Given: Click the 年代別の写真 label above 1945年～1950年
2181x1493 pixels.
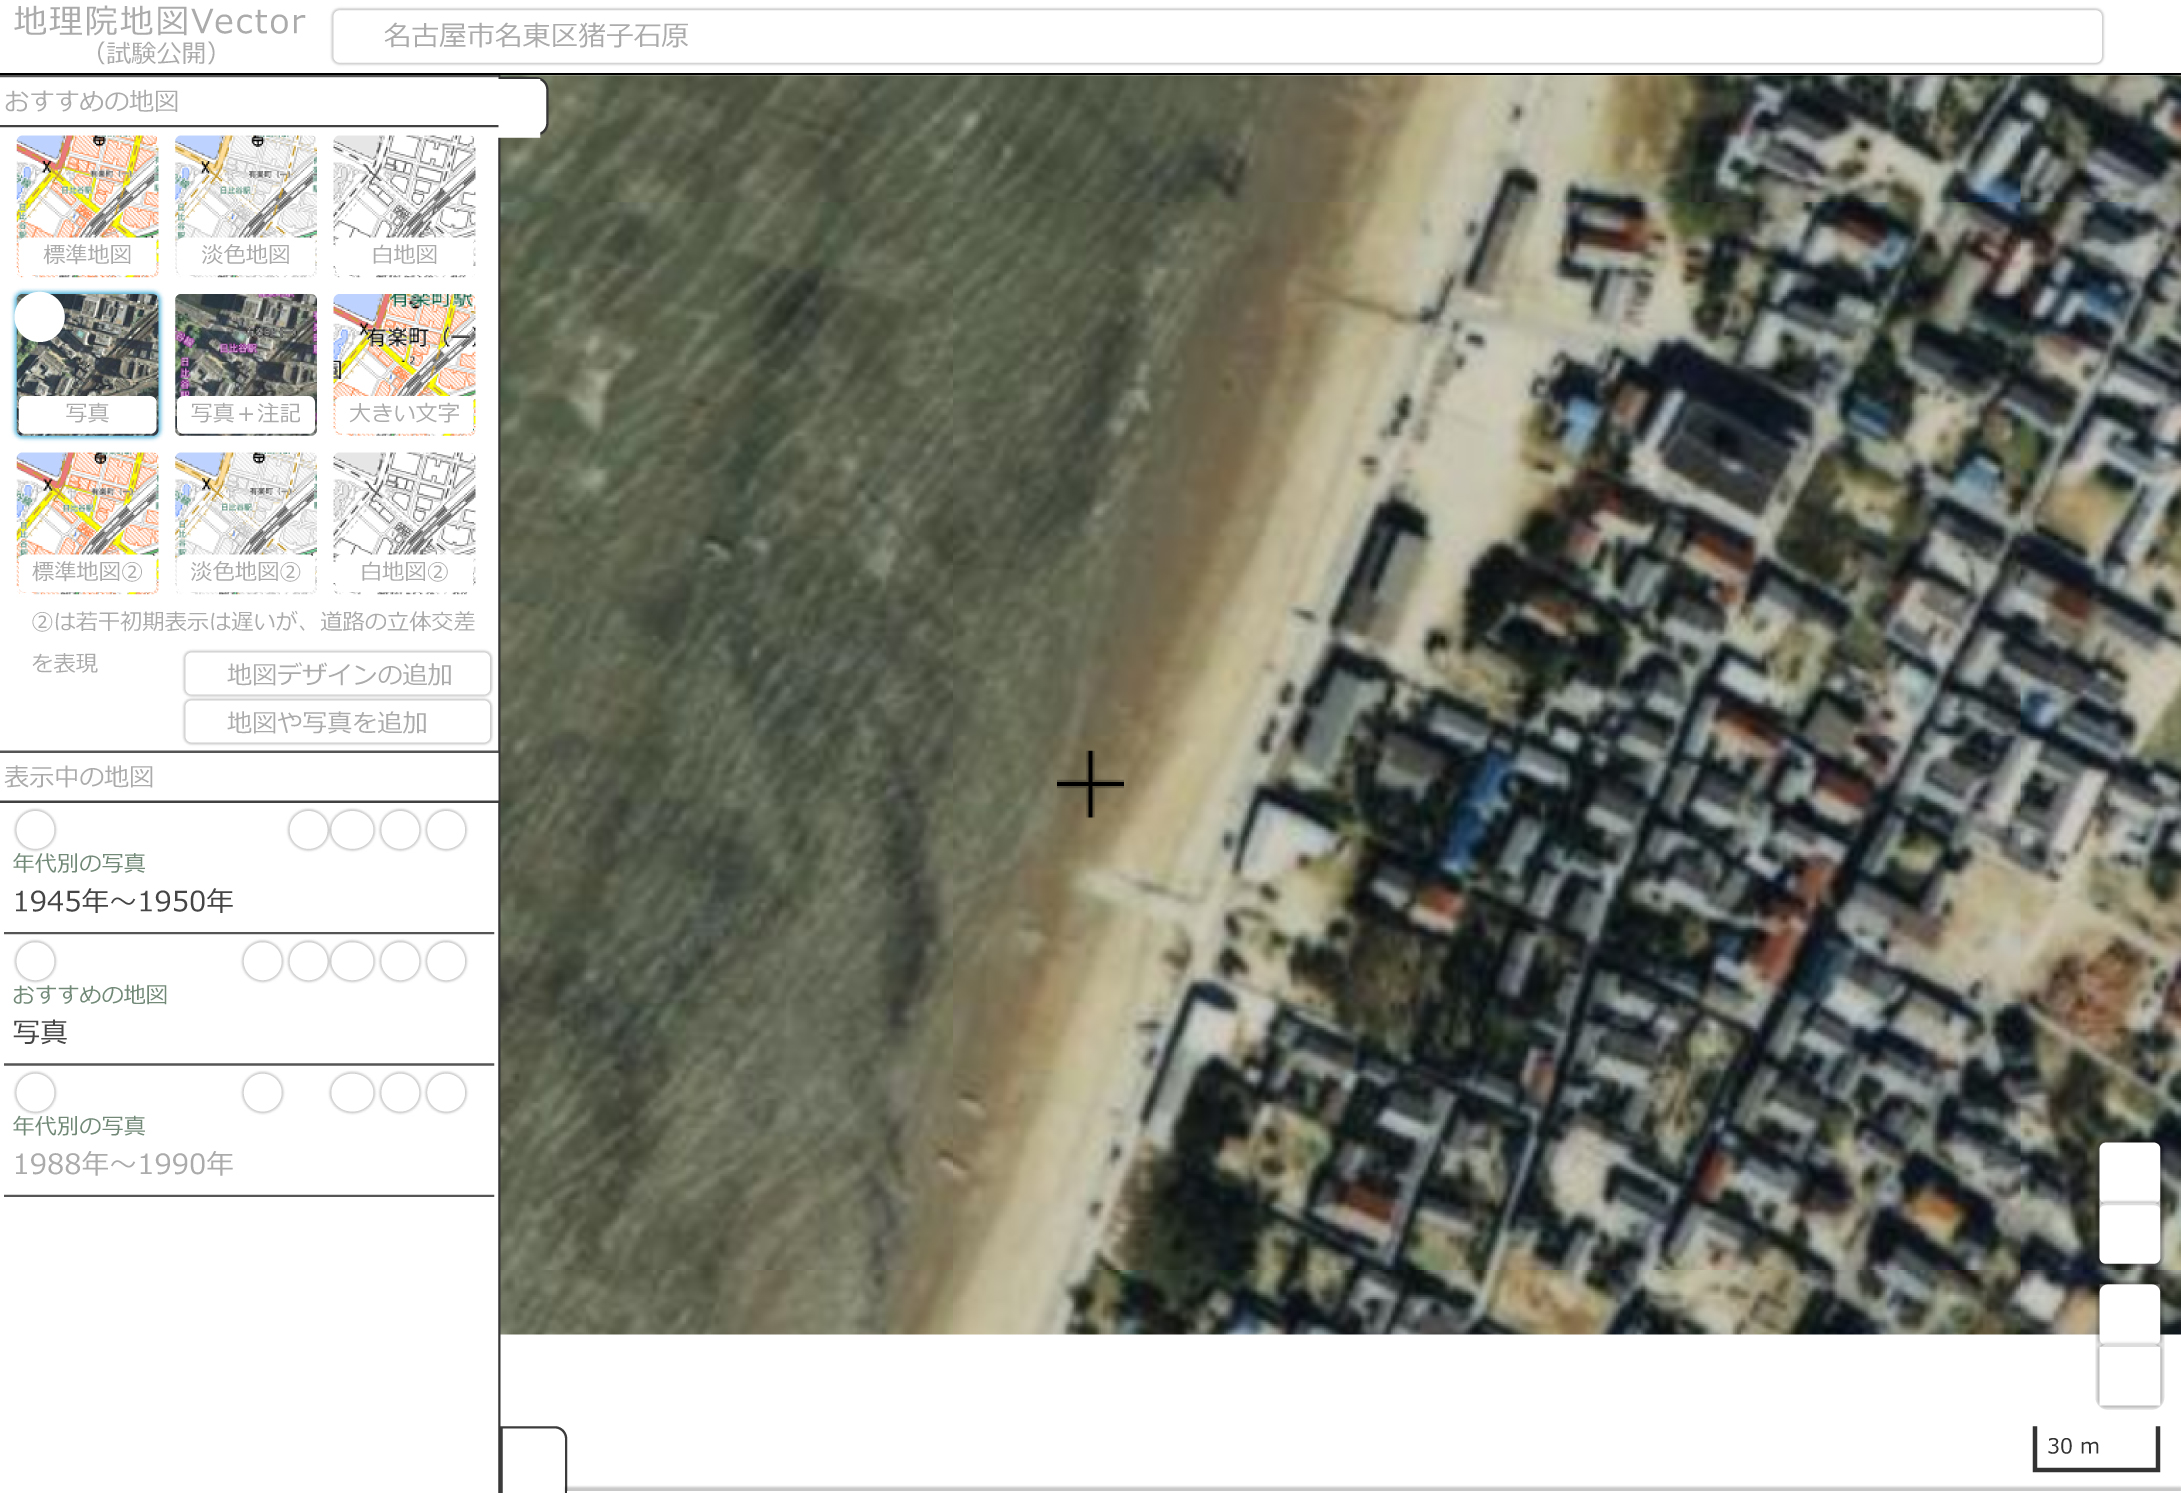Looking at the screenshot, I should pyautogui.click(x=79, y=863).
